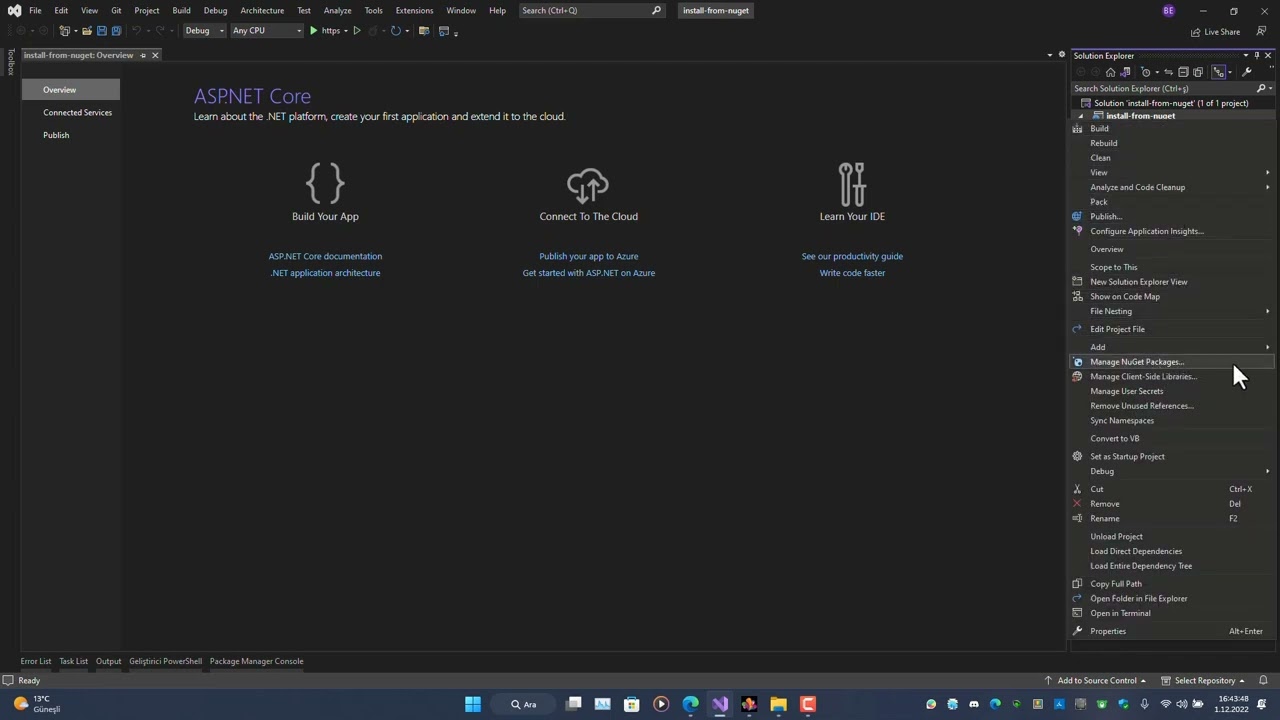Open See our productivity guide link

click(852, 256)
